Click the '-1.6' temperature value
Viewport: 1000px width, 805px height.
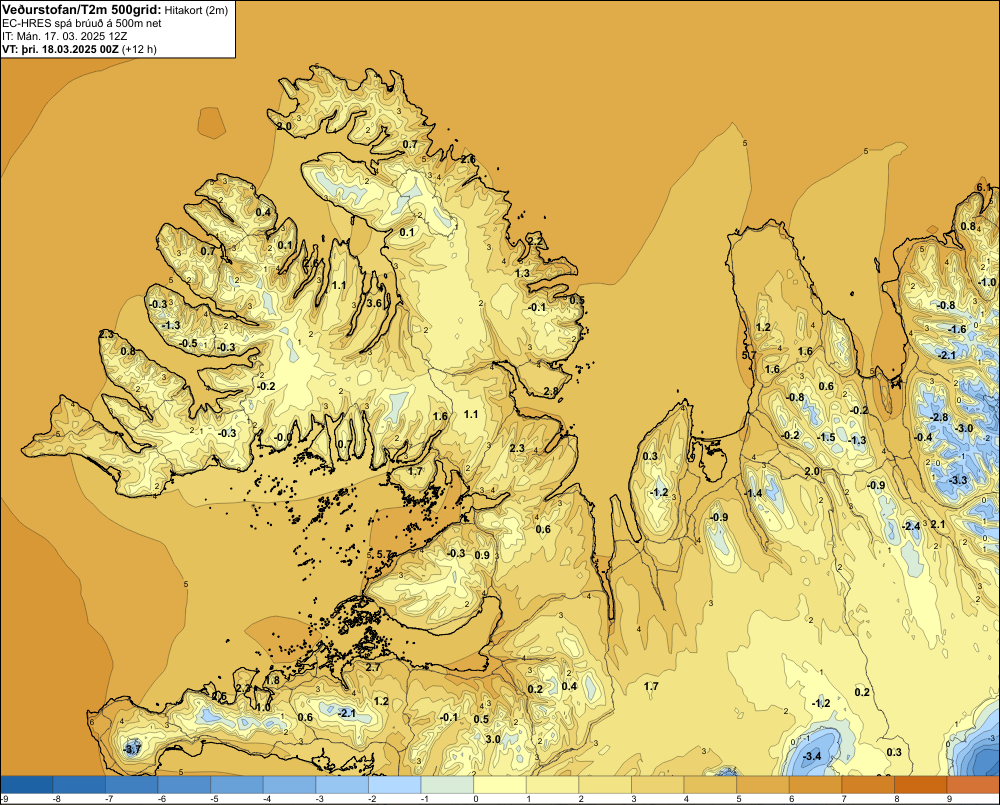[x=957, y=329]
